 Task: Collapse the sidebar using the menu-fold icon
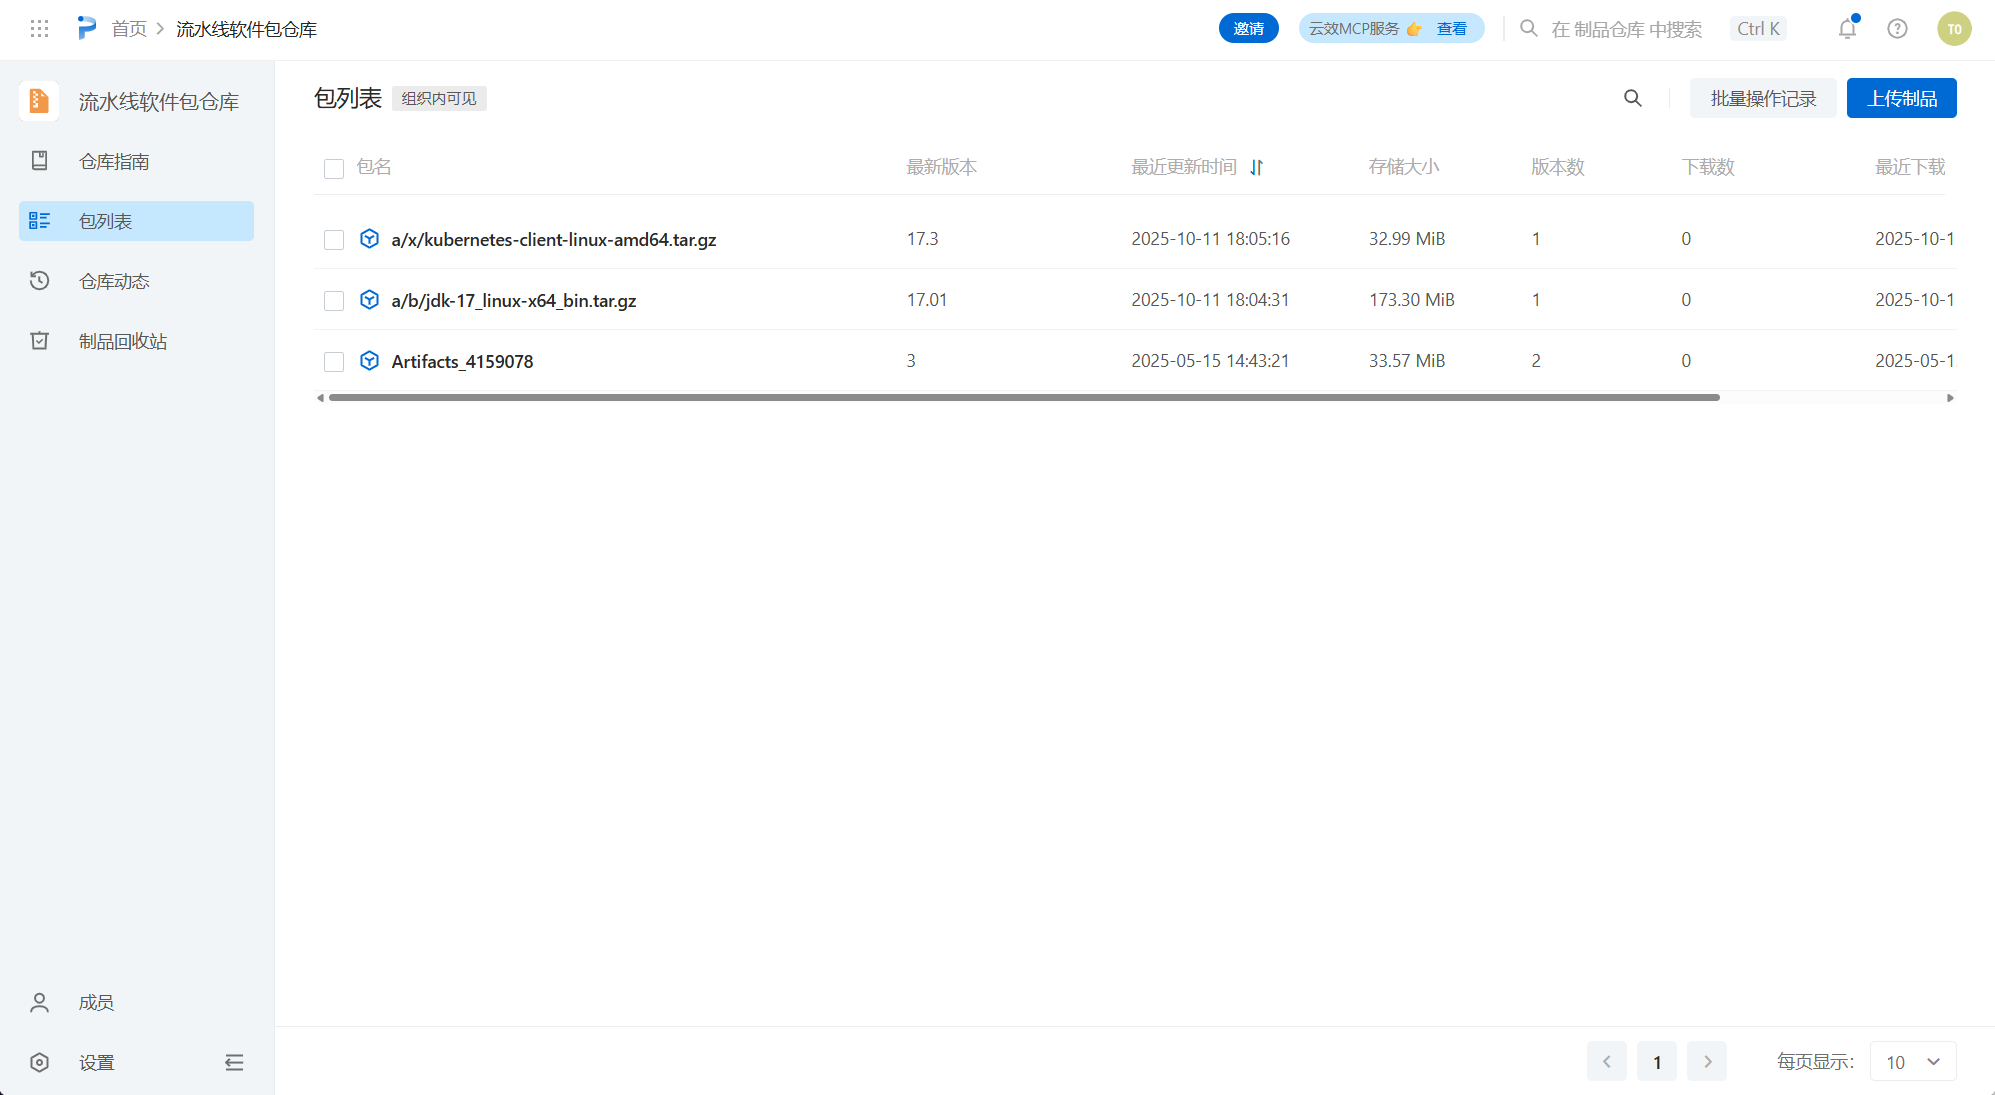point(234,1062)
